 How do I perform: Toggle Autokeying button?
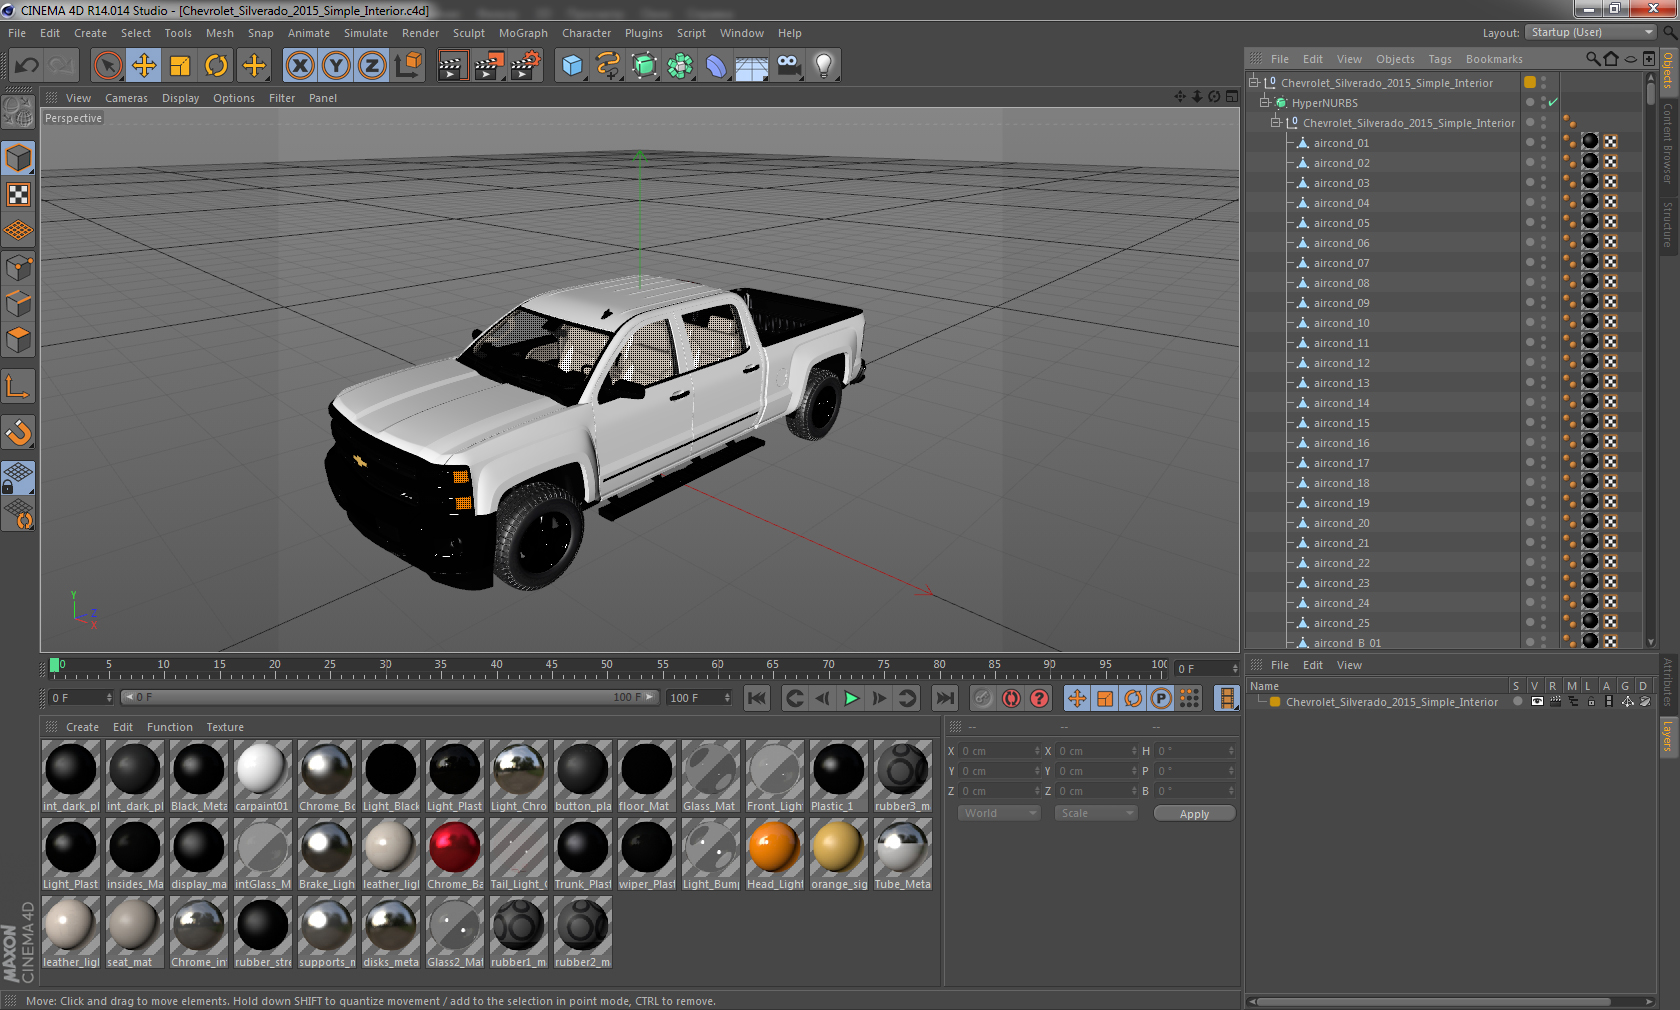[1011, 698]
